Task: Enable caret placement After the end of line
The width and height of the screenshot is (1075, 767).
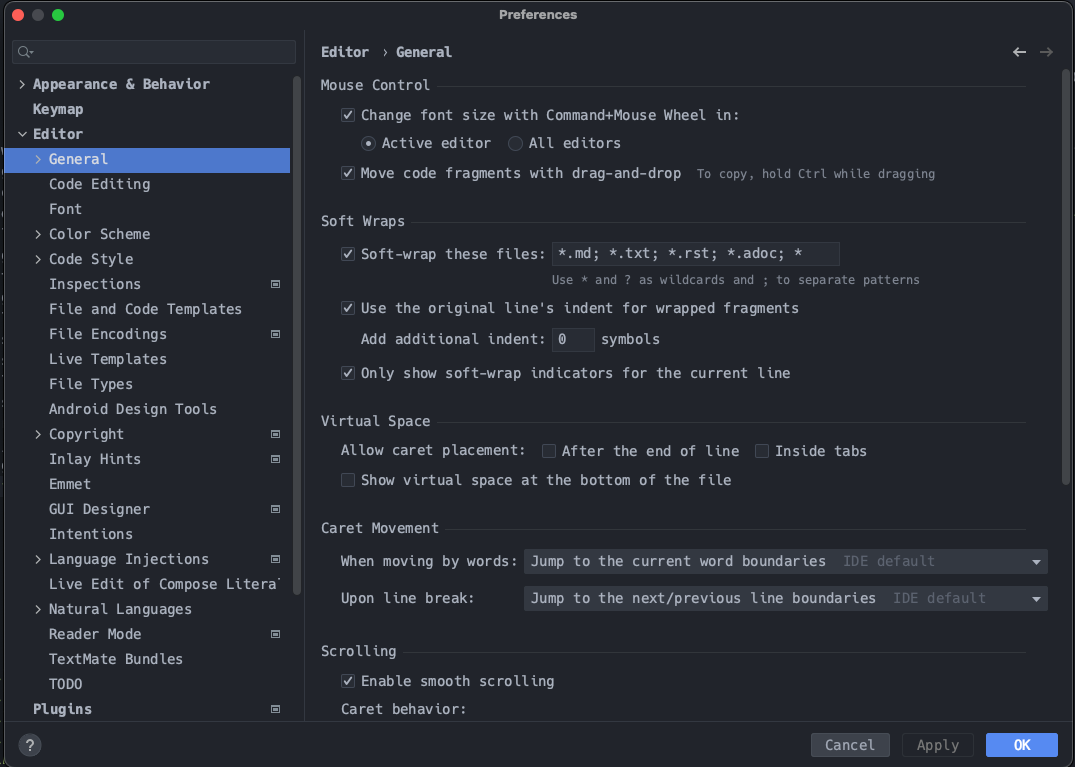Action: [549, 451]
